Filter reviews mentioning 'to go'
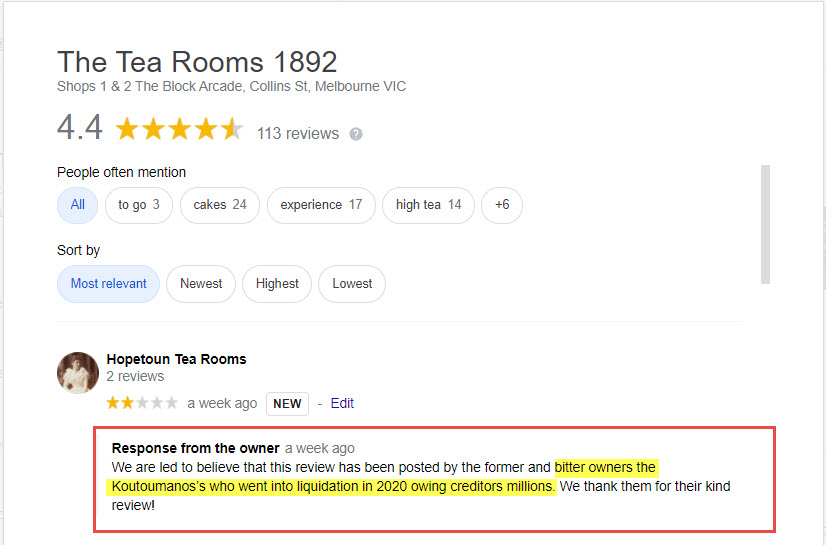826x545 pixels. coord(139,205)
